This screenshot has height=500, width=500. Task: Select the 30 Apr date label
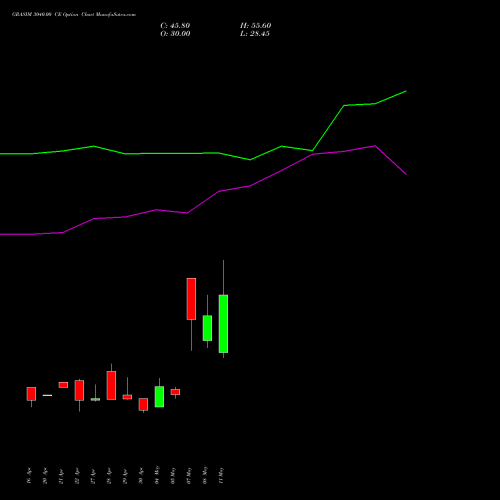(x=141, y=476)
